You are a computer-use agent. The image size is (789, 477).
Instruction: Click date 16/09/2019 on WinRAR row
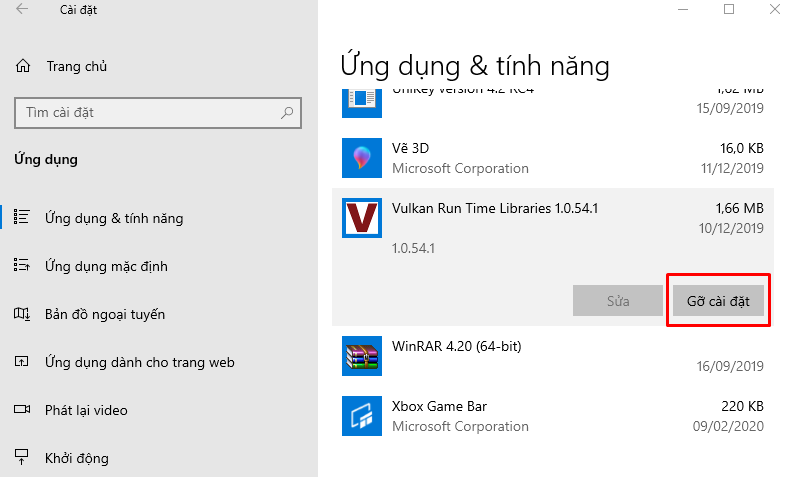click(x=730, y=366)
